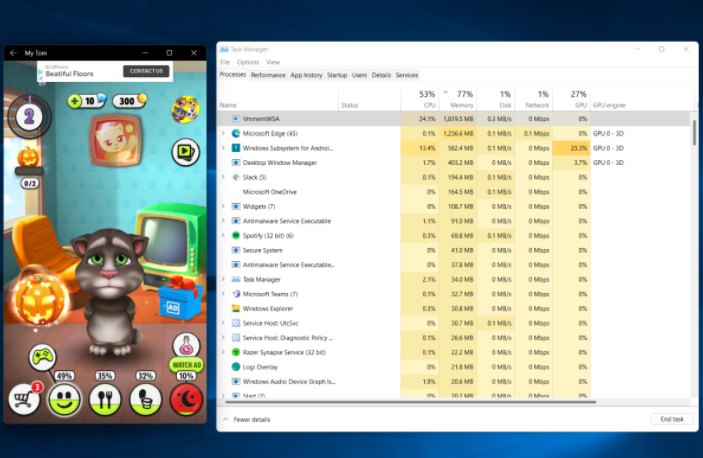Open the gamepad mini-games icon
The image size is (703, 458).
pos(41,356)
